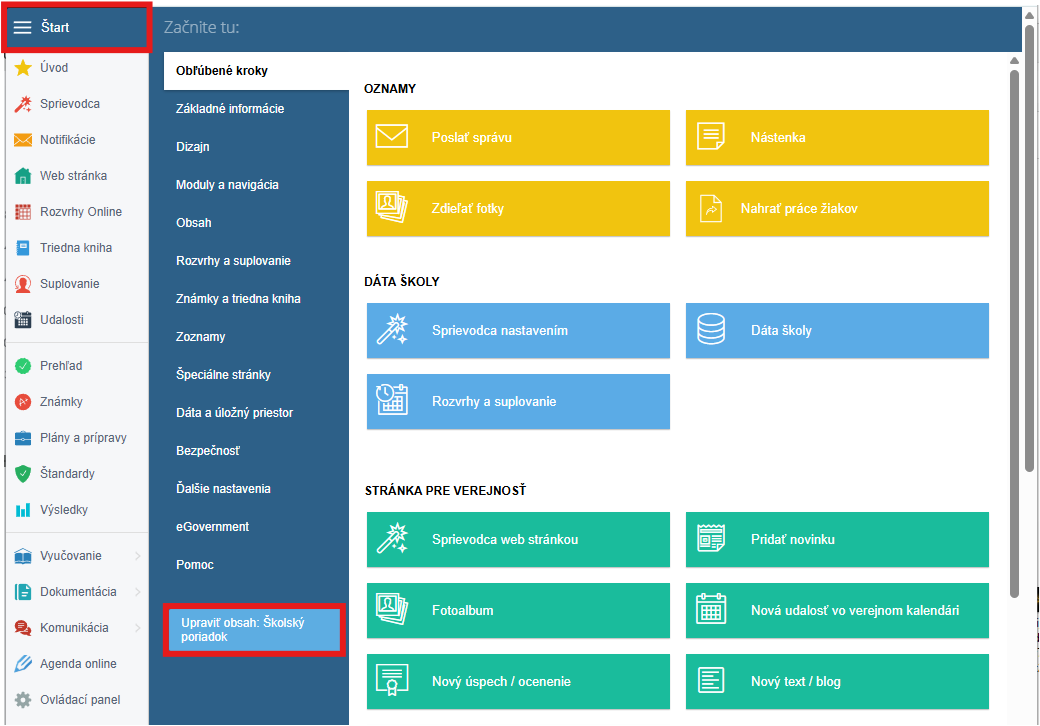Click the Pridať novinku tile
The image size is (1040, 726).
tap(837, 539)
